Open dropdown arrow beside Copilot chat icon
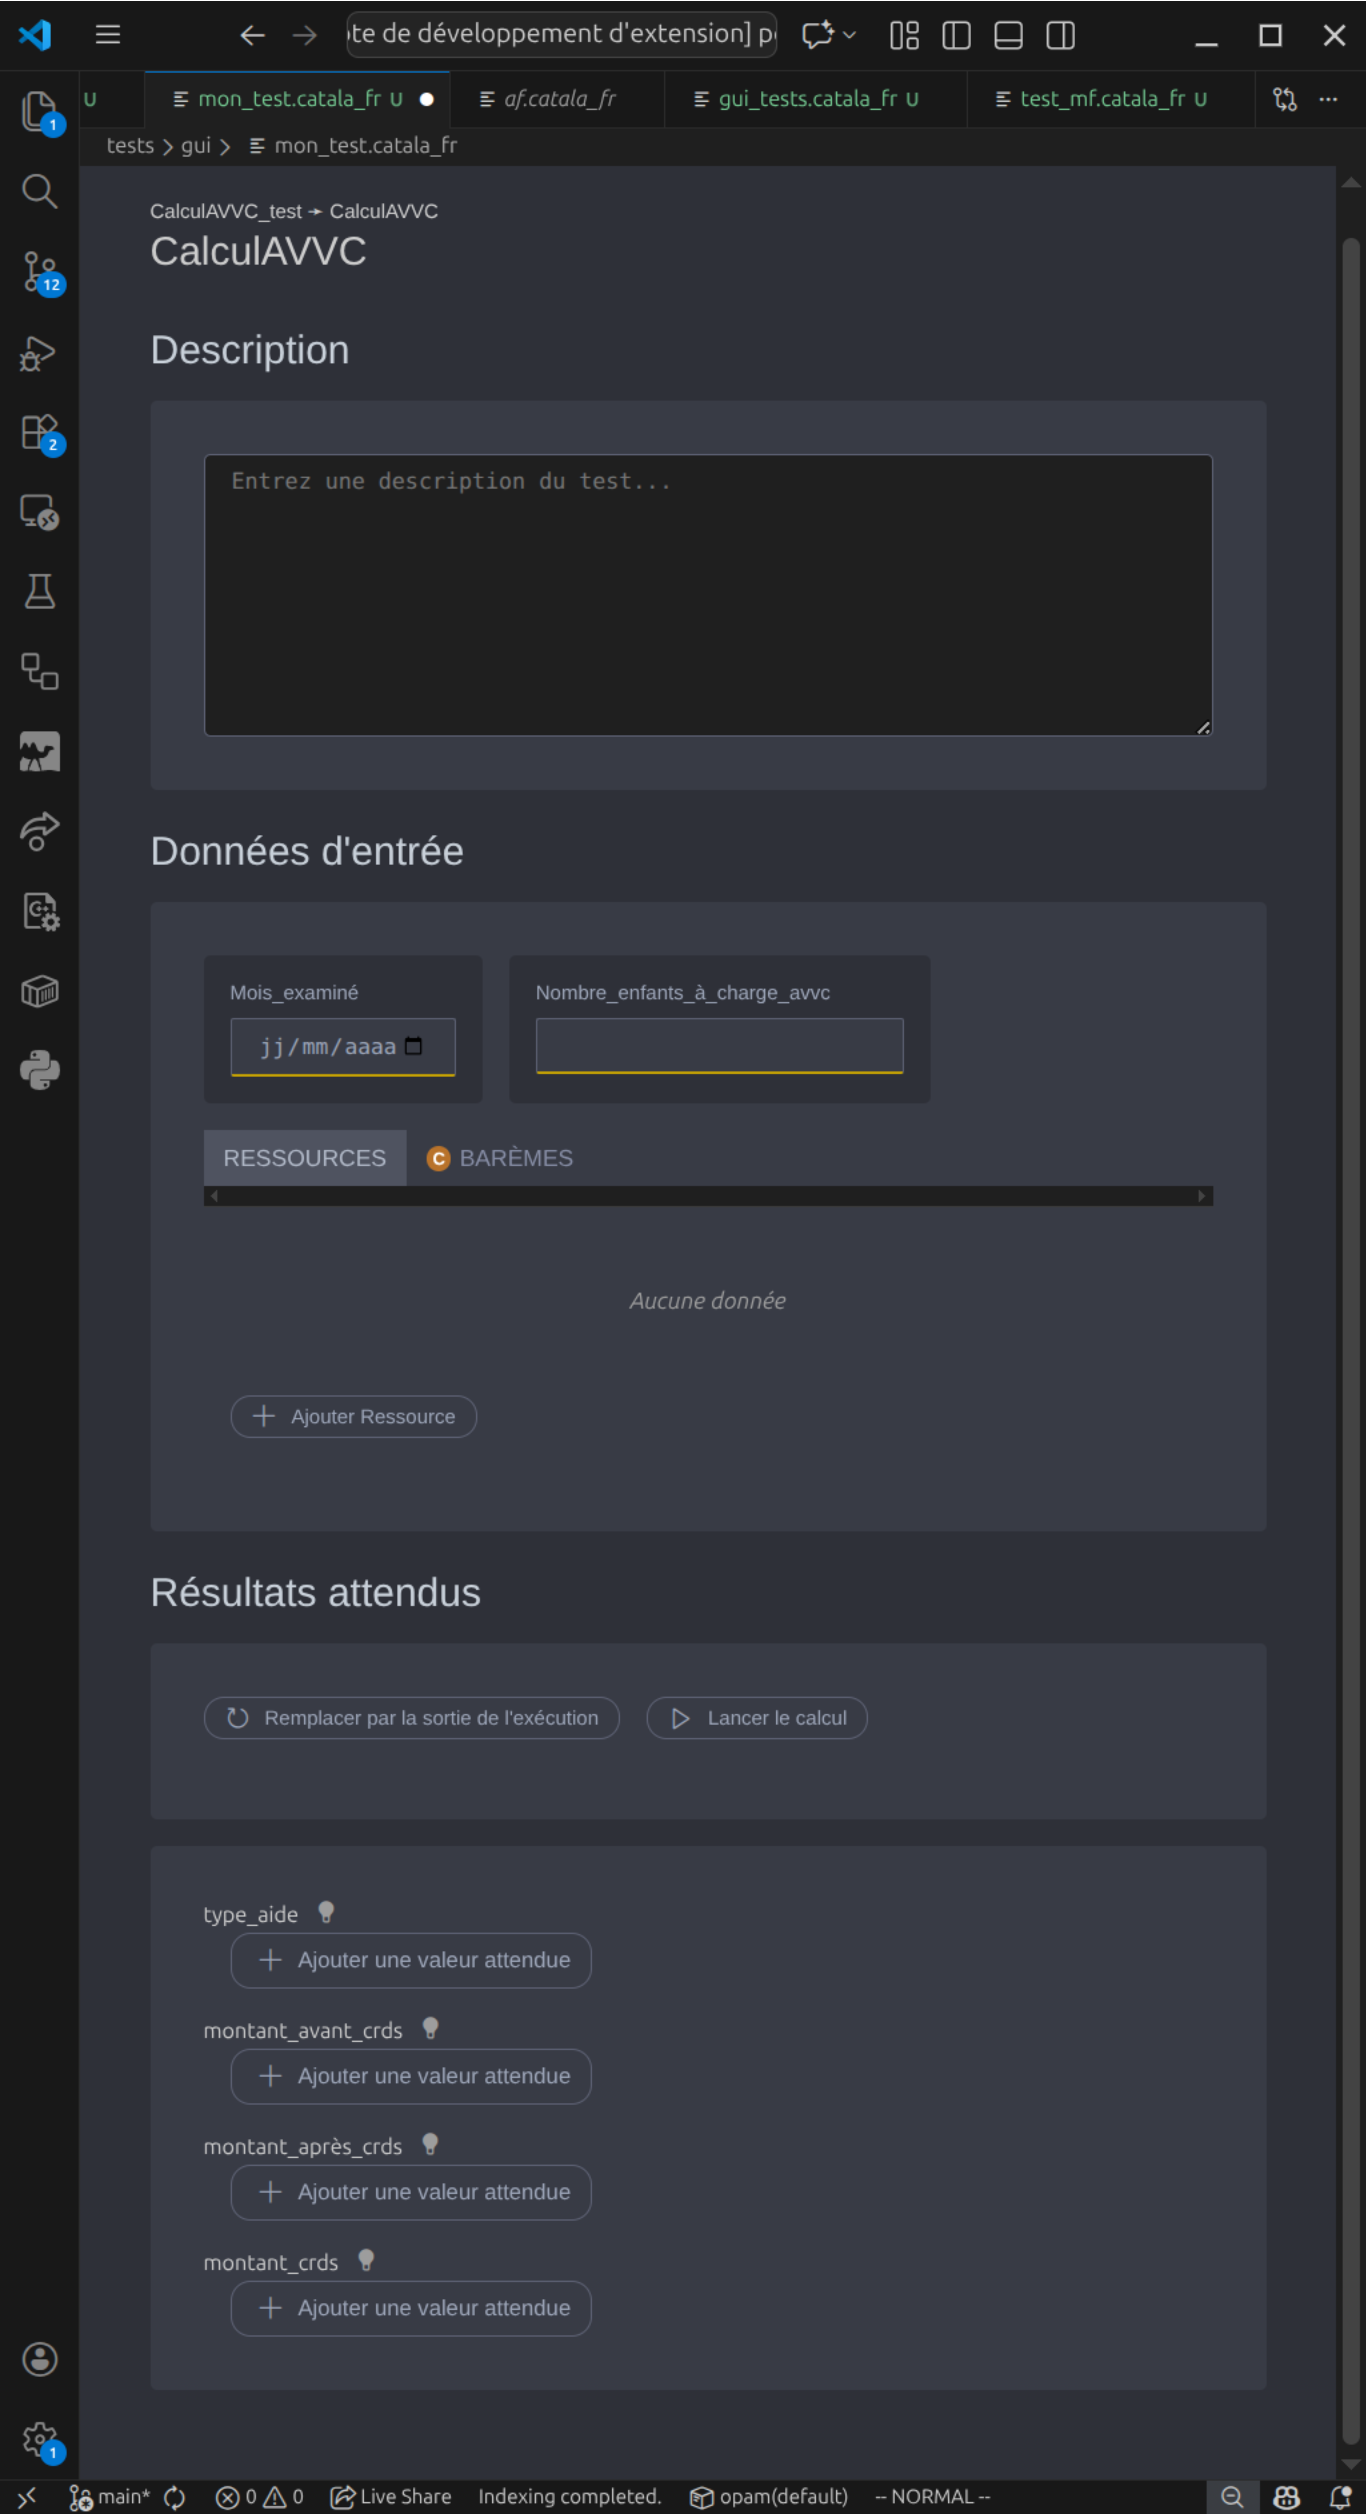 point(850,35)
